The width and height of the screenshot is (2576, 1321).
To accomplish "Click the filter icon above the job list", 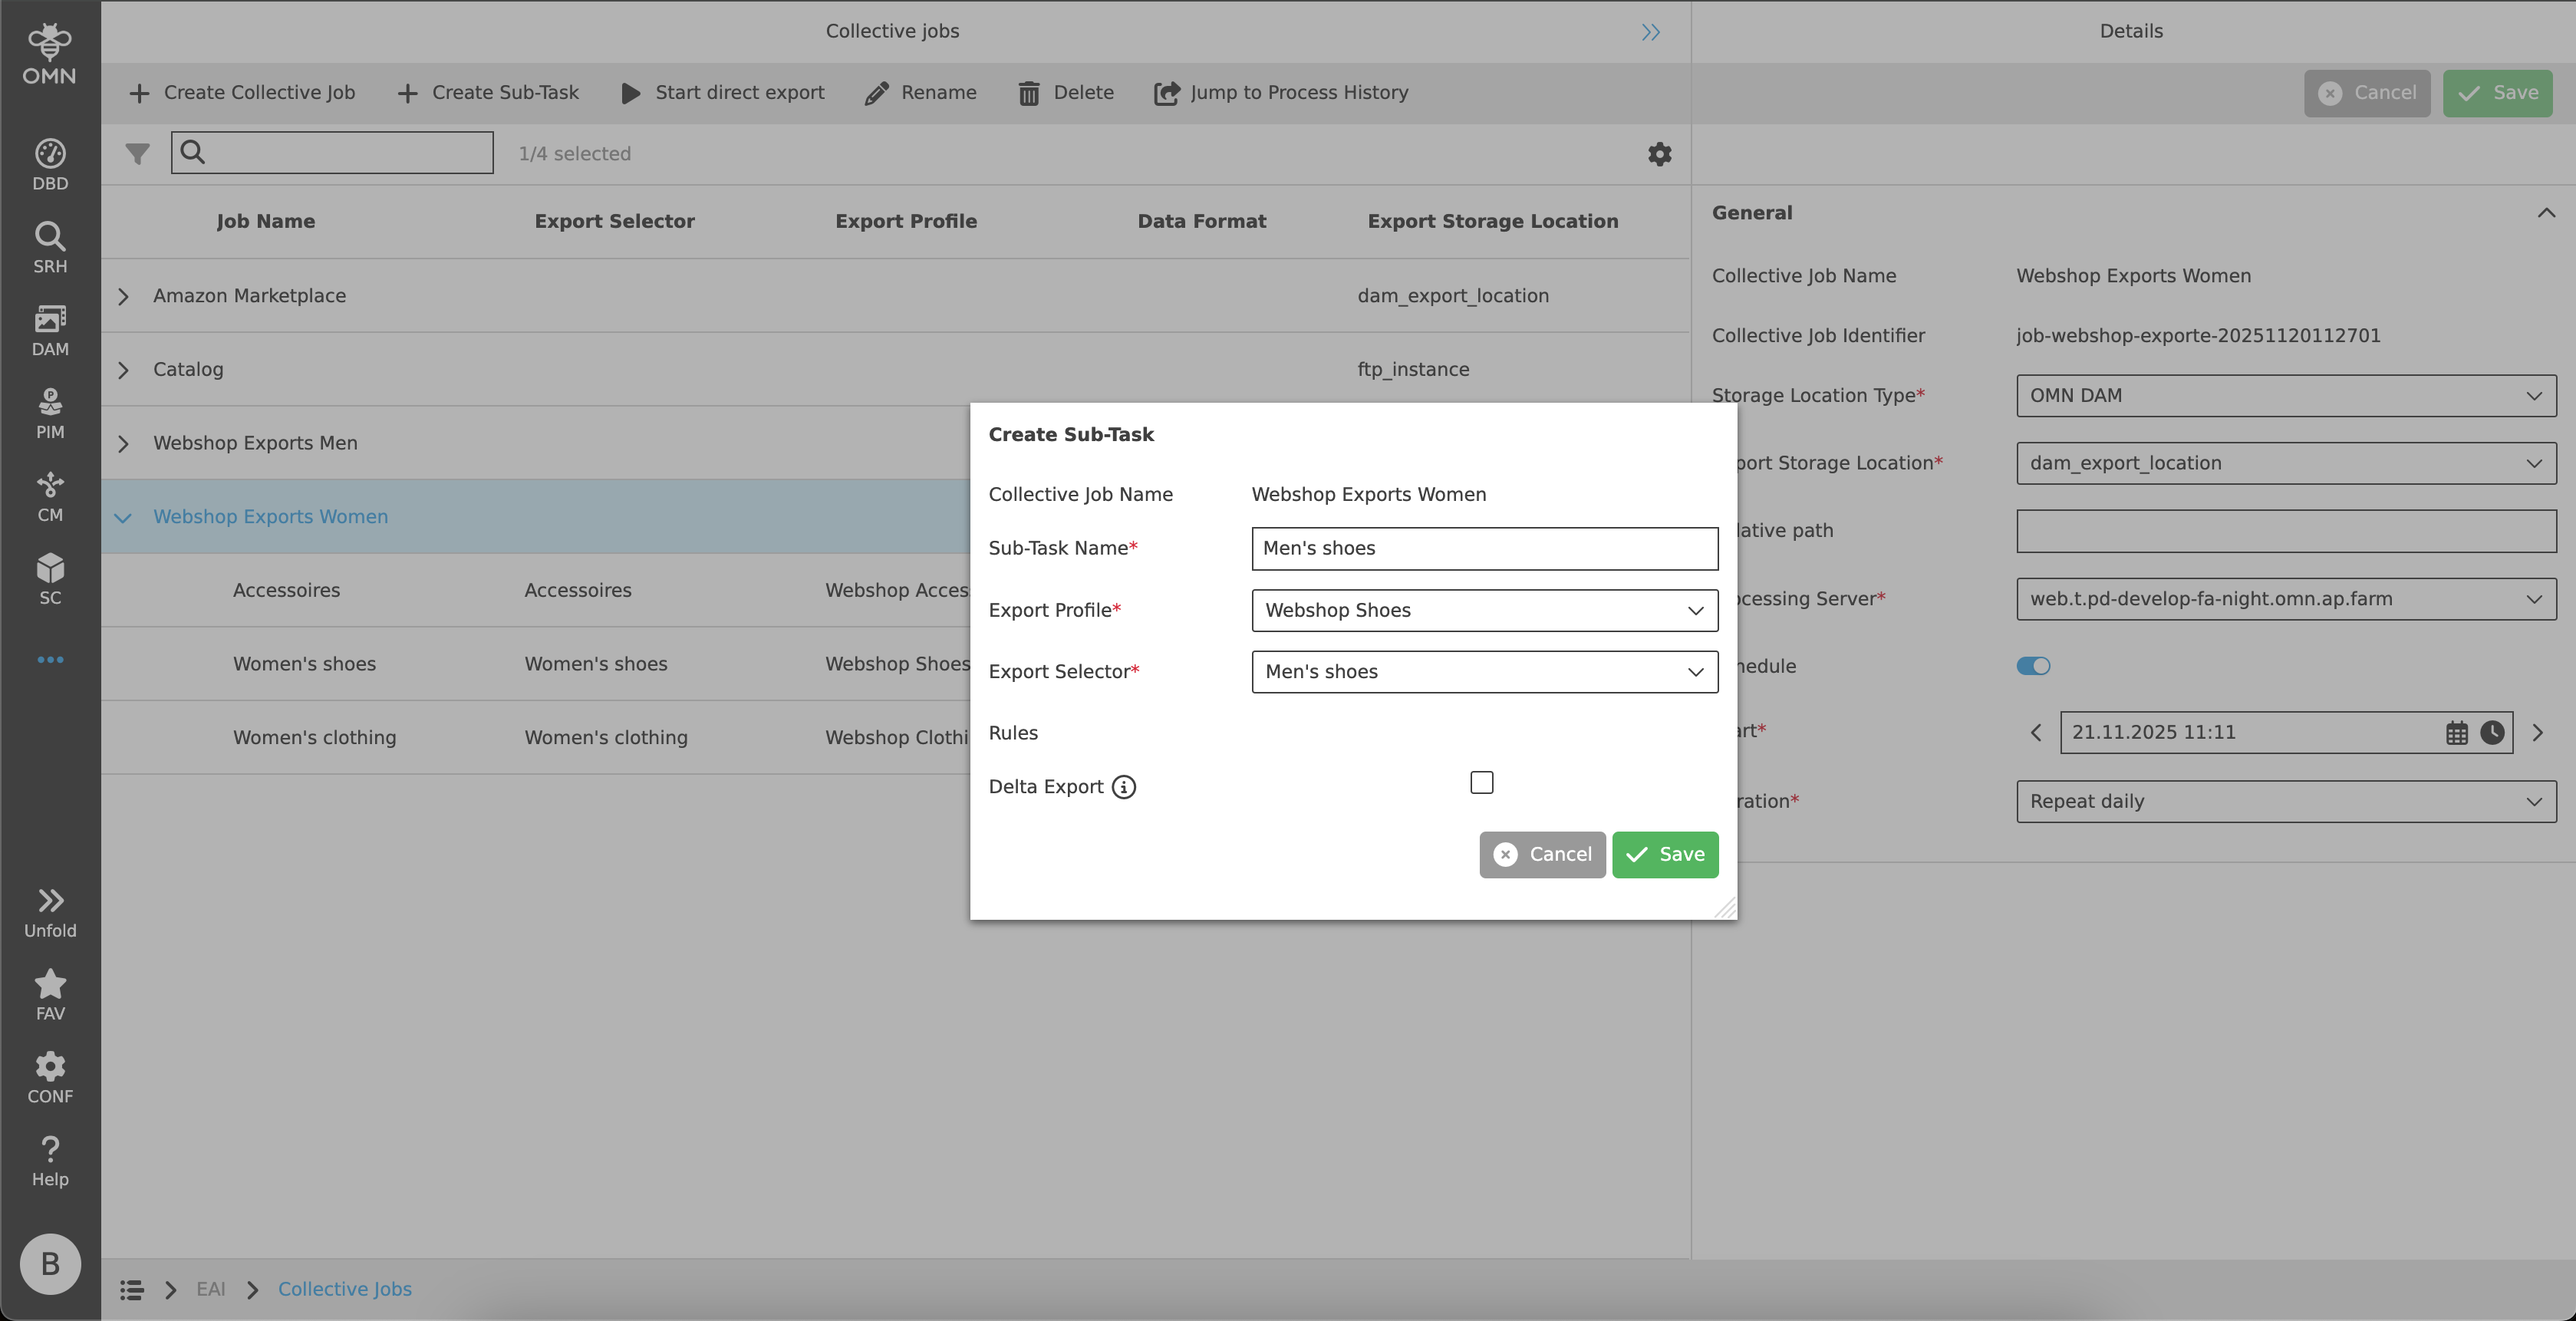I will [x=137, y=153].
